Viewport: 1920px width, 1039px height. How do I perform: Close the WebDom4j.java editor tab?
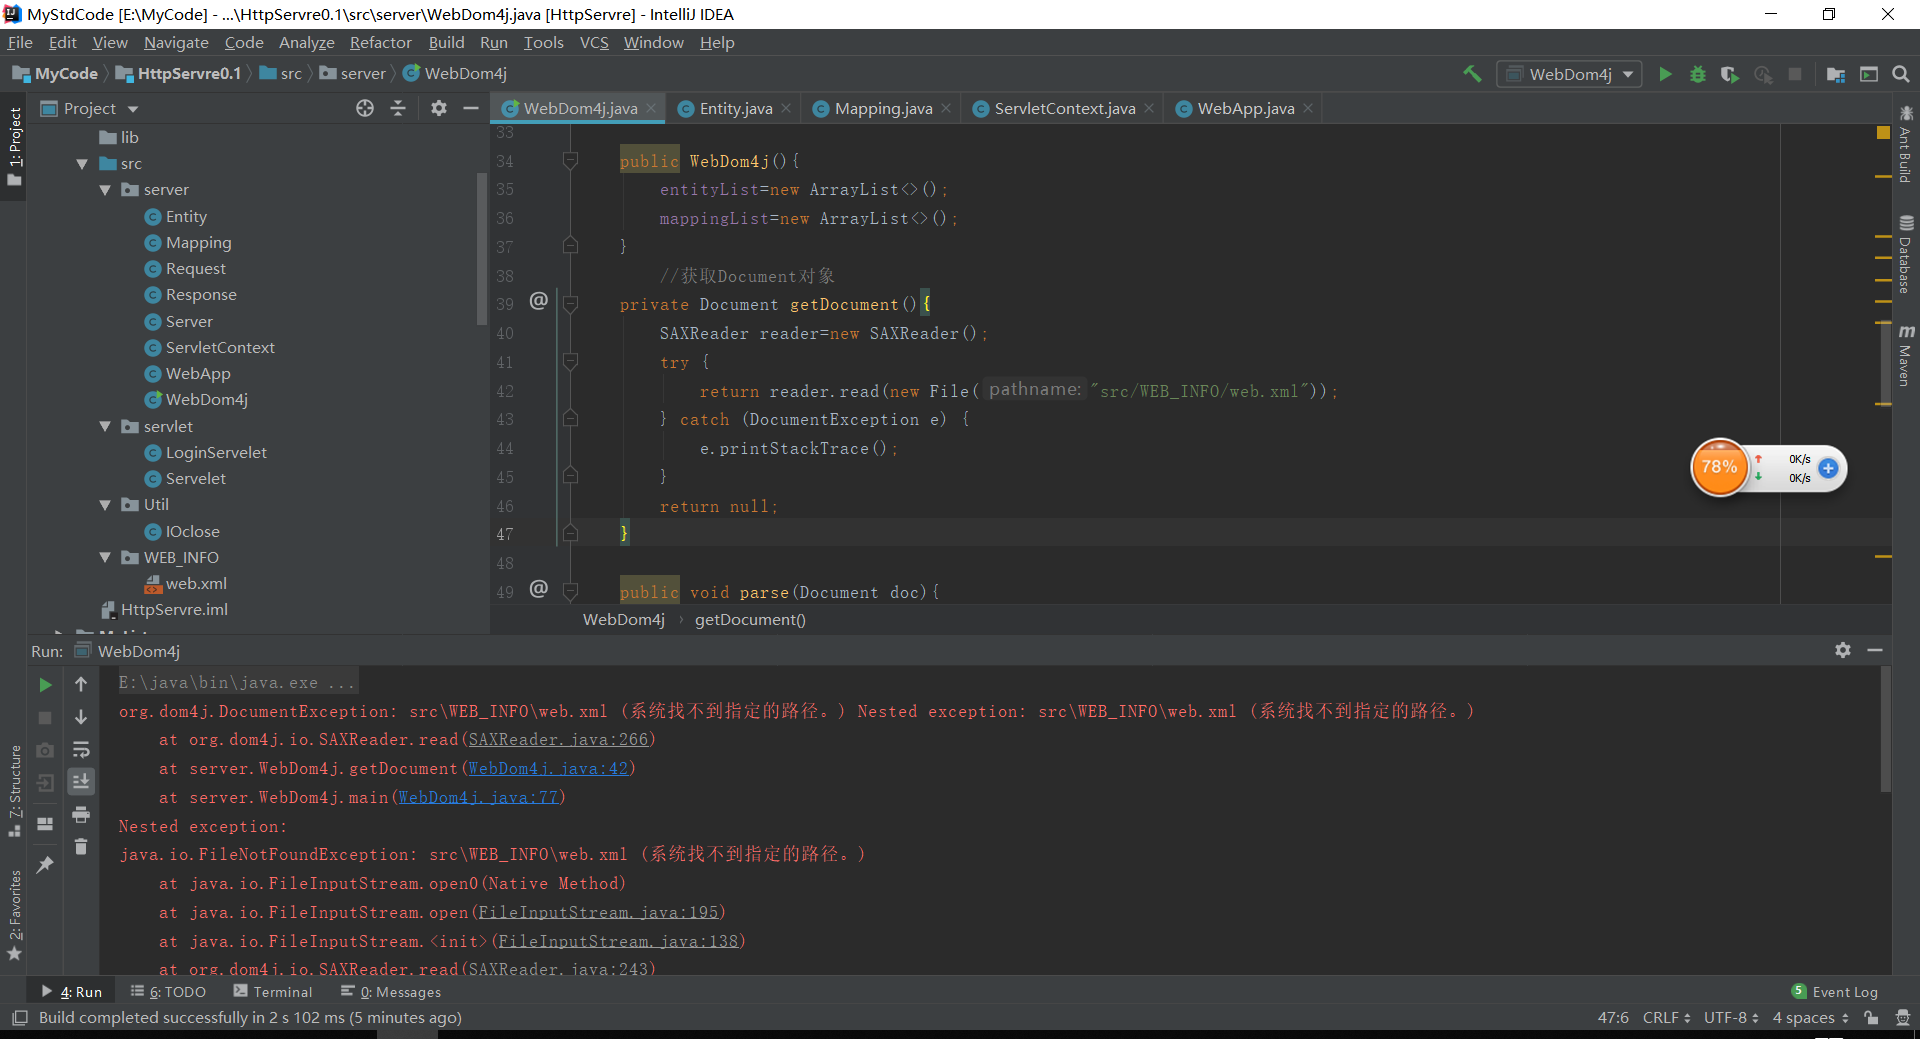(x=651, y=108)
